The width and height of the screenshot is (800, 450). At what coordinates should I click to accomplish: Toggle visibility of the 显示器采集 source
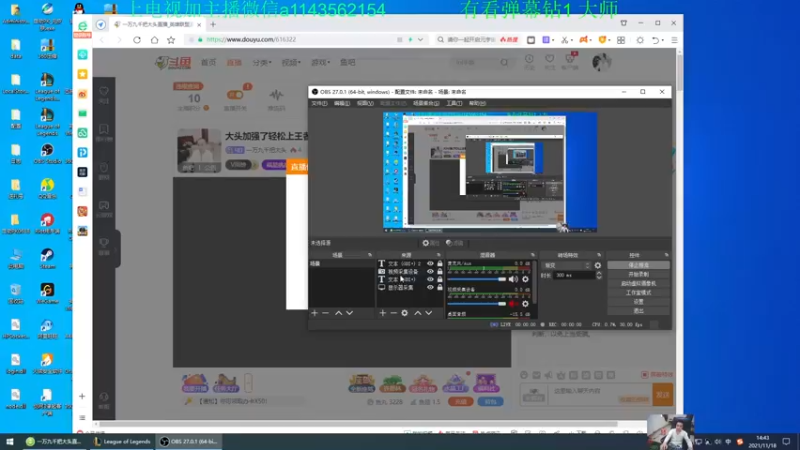tap(430, 287)
